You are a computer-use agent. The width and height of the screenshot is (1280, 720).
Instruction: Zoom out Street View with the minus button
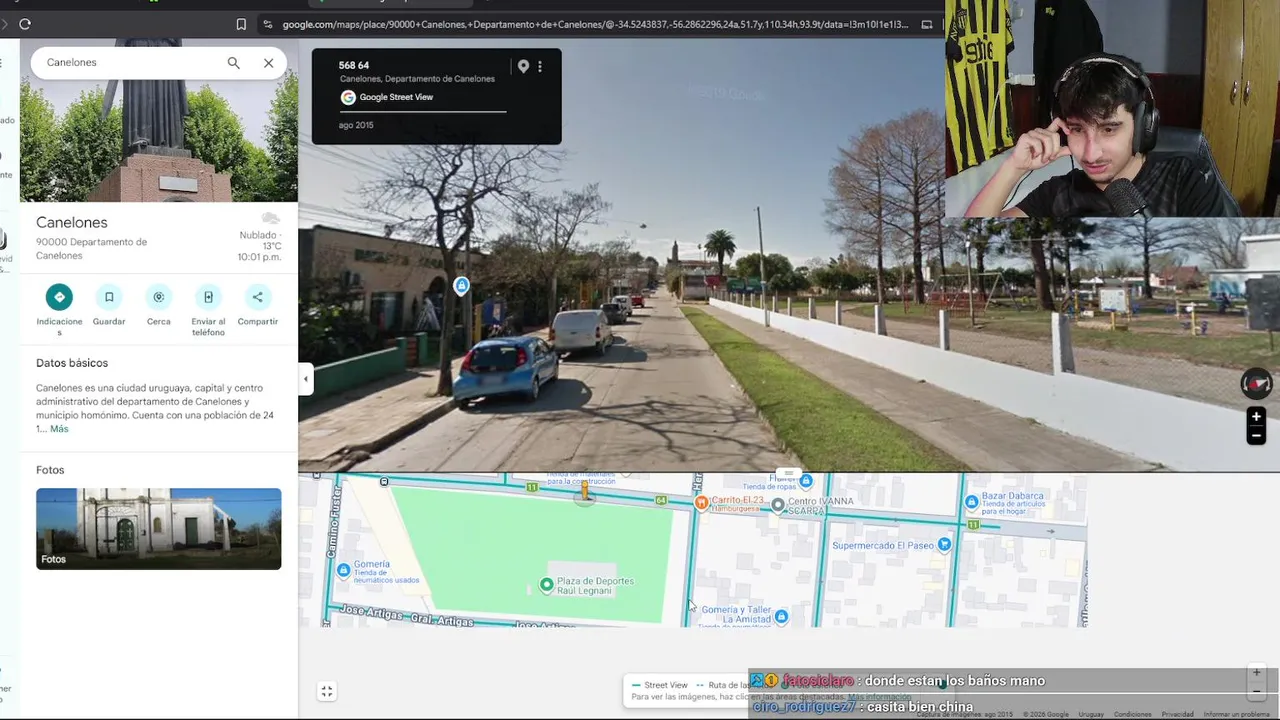tap(1256, 436)
